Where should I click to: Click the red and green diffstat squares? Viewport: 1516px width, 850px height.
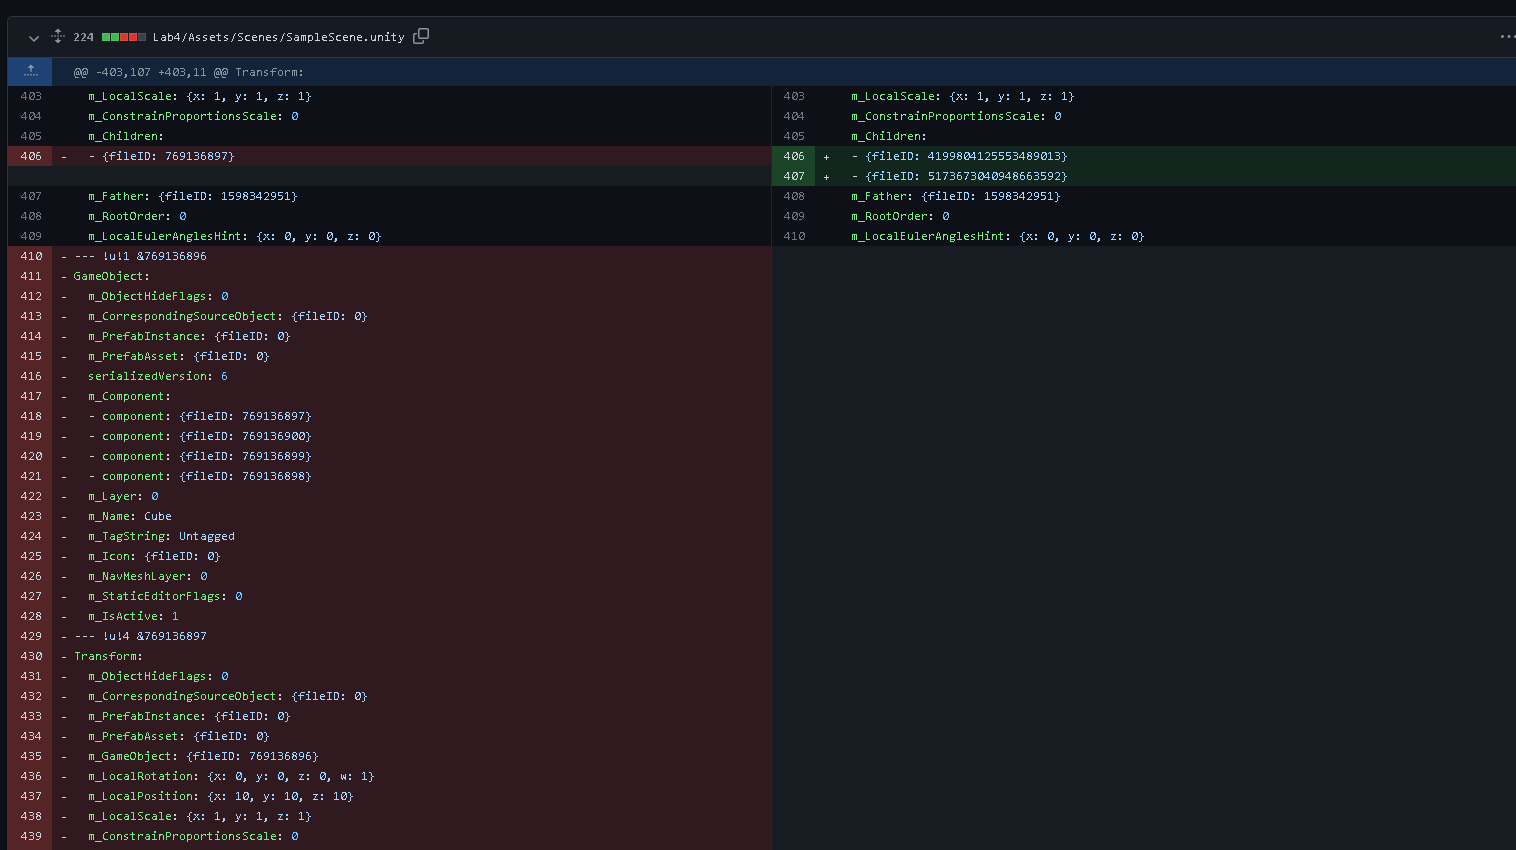[x=124, y=37]
